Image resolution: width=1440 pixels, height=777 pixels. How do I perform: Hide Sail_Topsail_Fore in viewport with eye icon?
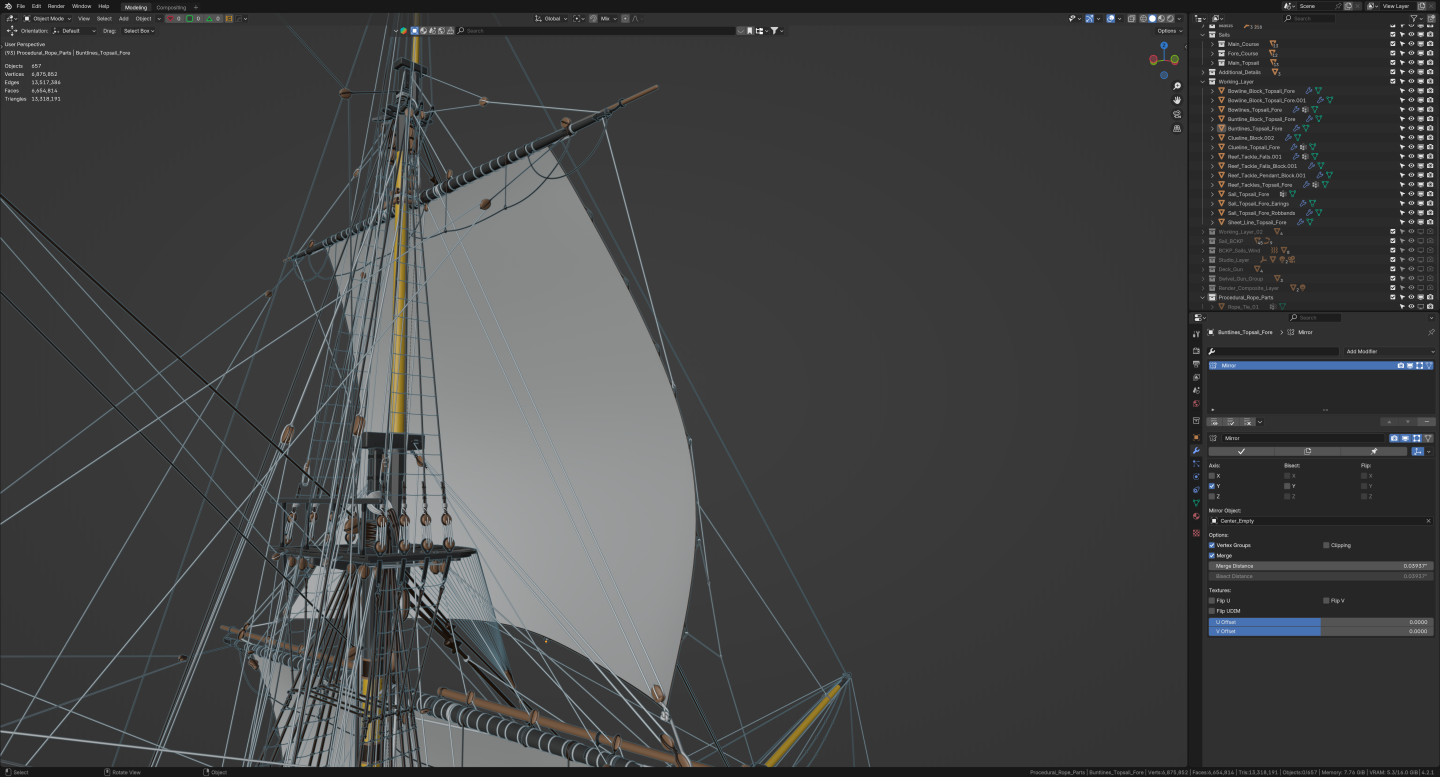click(x=1411, y=194)
